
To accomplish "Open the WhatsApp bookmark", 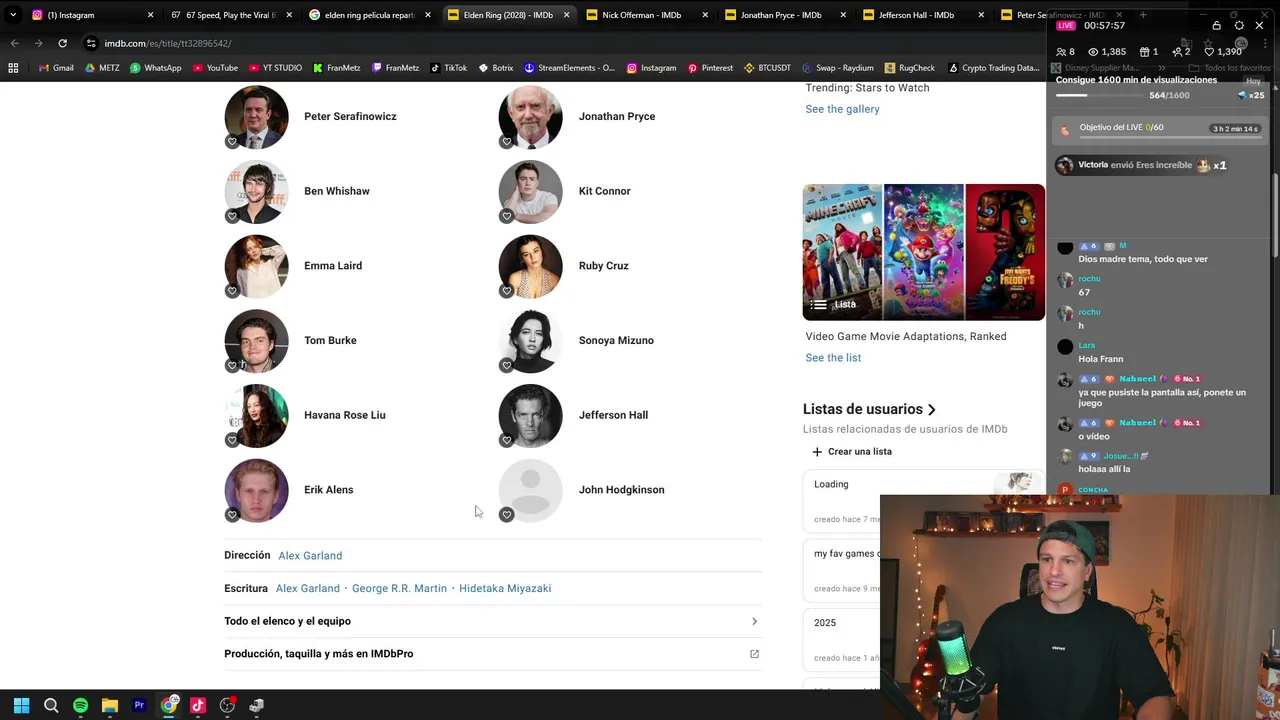I will tap(155, 68).
